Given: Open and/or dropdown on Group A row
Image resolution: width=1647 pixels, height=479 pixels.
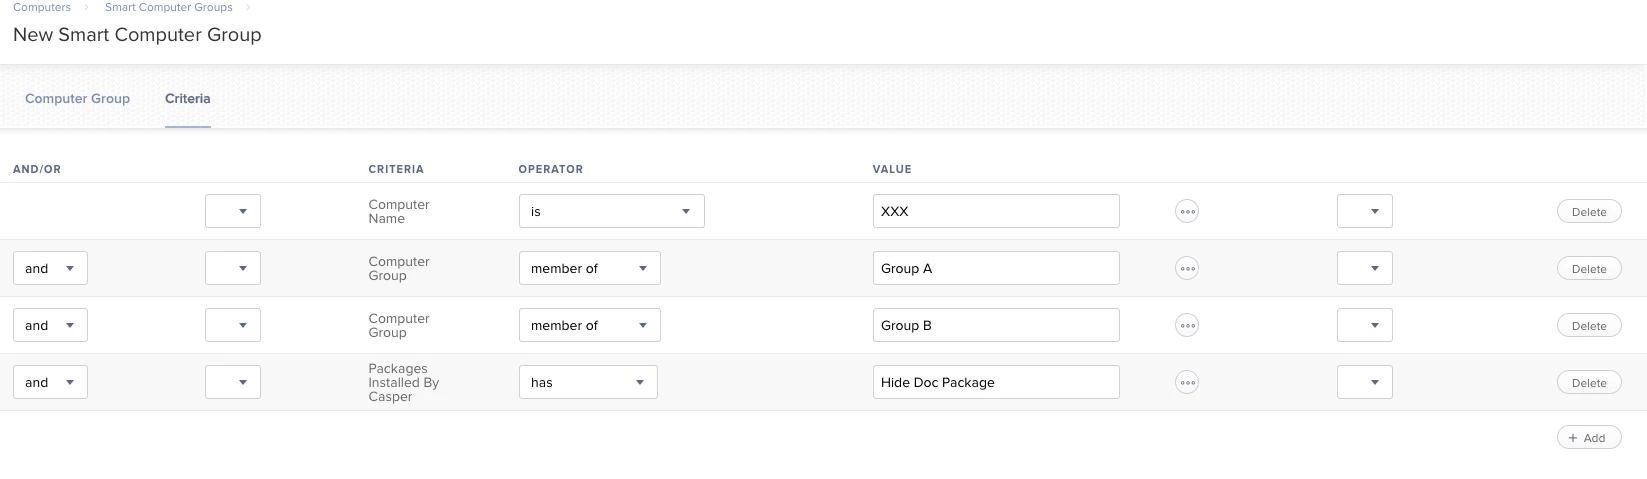Looking at the screenshot, I should point(50,268).
